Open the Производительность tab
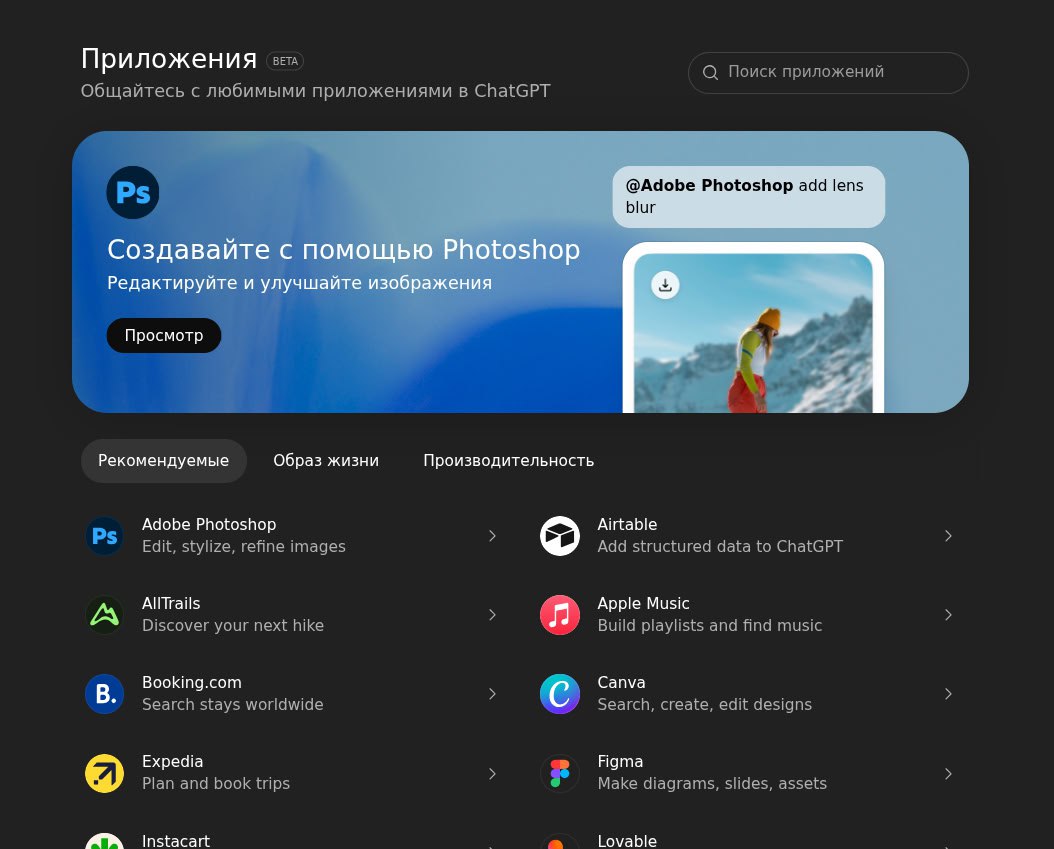Image resolution: width=1054 pixels, height=849 pixels. tap(509, 461)
